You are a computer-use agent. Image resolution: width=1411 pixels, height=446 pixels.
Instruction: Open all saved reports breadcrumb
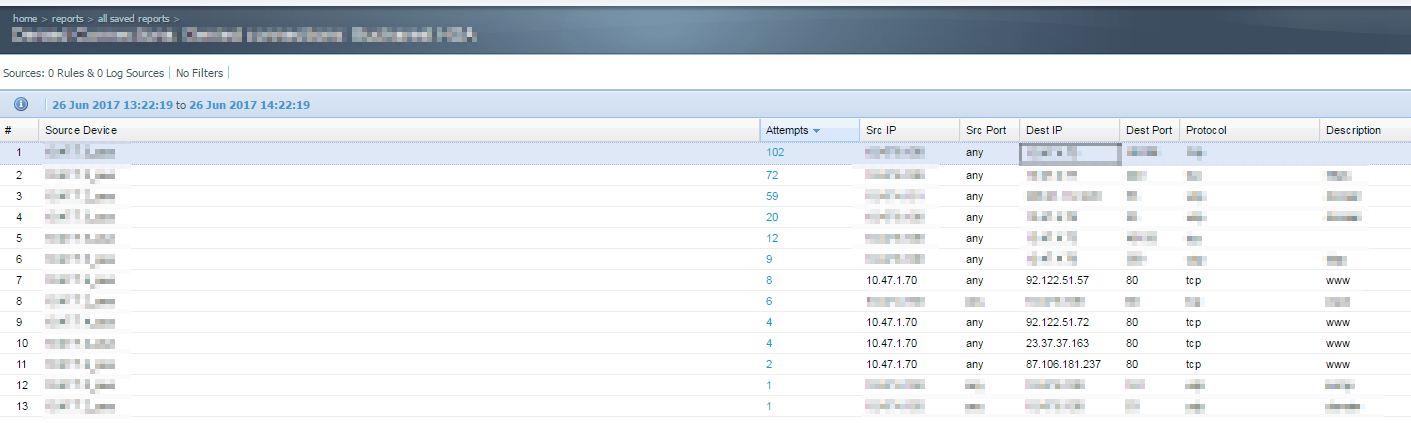coord(134,19)
